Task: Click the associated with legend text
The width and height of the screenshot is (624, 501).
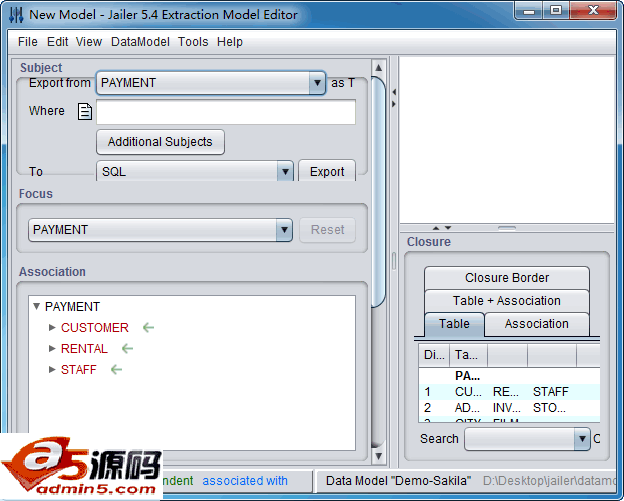Action: click(245, 481)
